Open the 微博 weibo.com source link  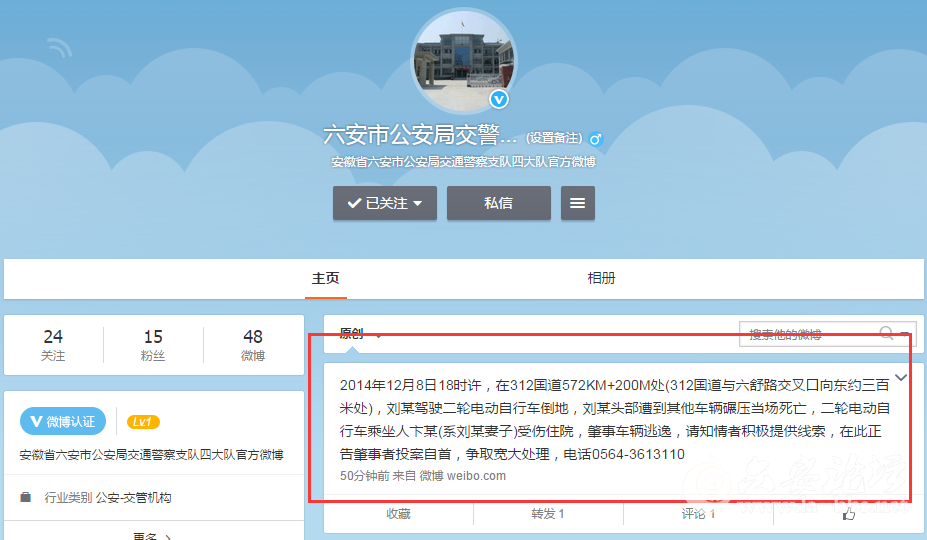(462, 476)
